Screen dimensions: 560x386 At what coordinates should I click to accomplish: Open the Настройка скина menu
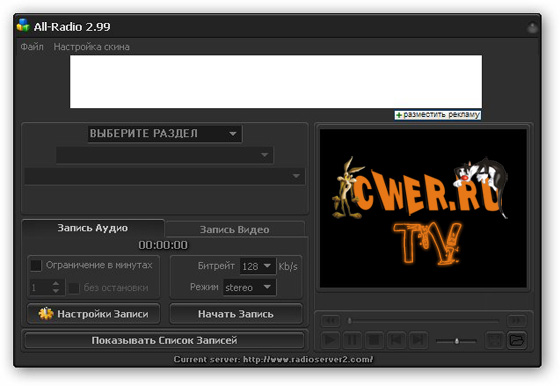click(91, 47)
